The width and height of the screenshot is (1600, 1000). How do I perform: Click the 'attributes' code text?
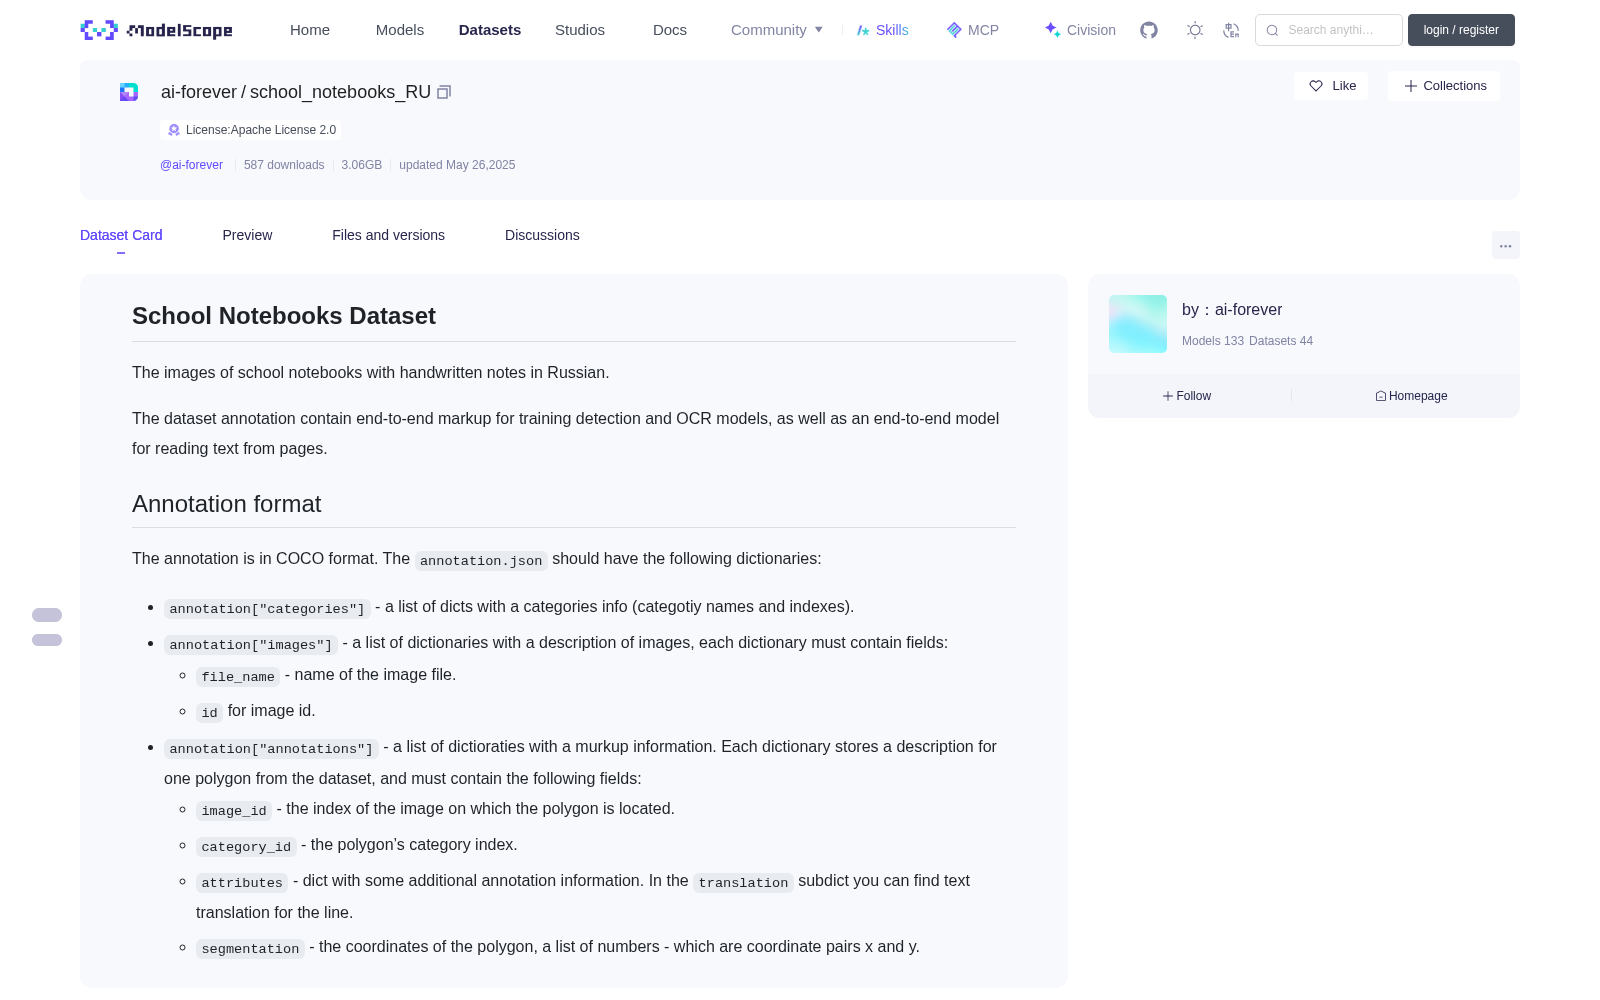pos(242,882)
